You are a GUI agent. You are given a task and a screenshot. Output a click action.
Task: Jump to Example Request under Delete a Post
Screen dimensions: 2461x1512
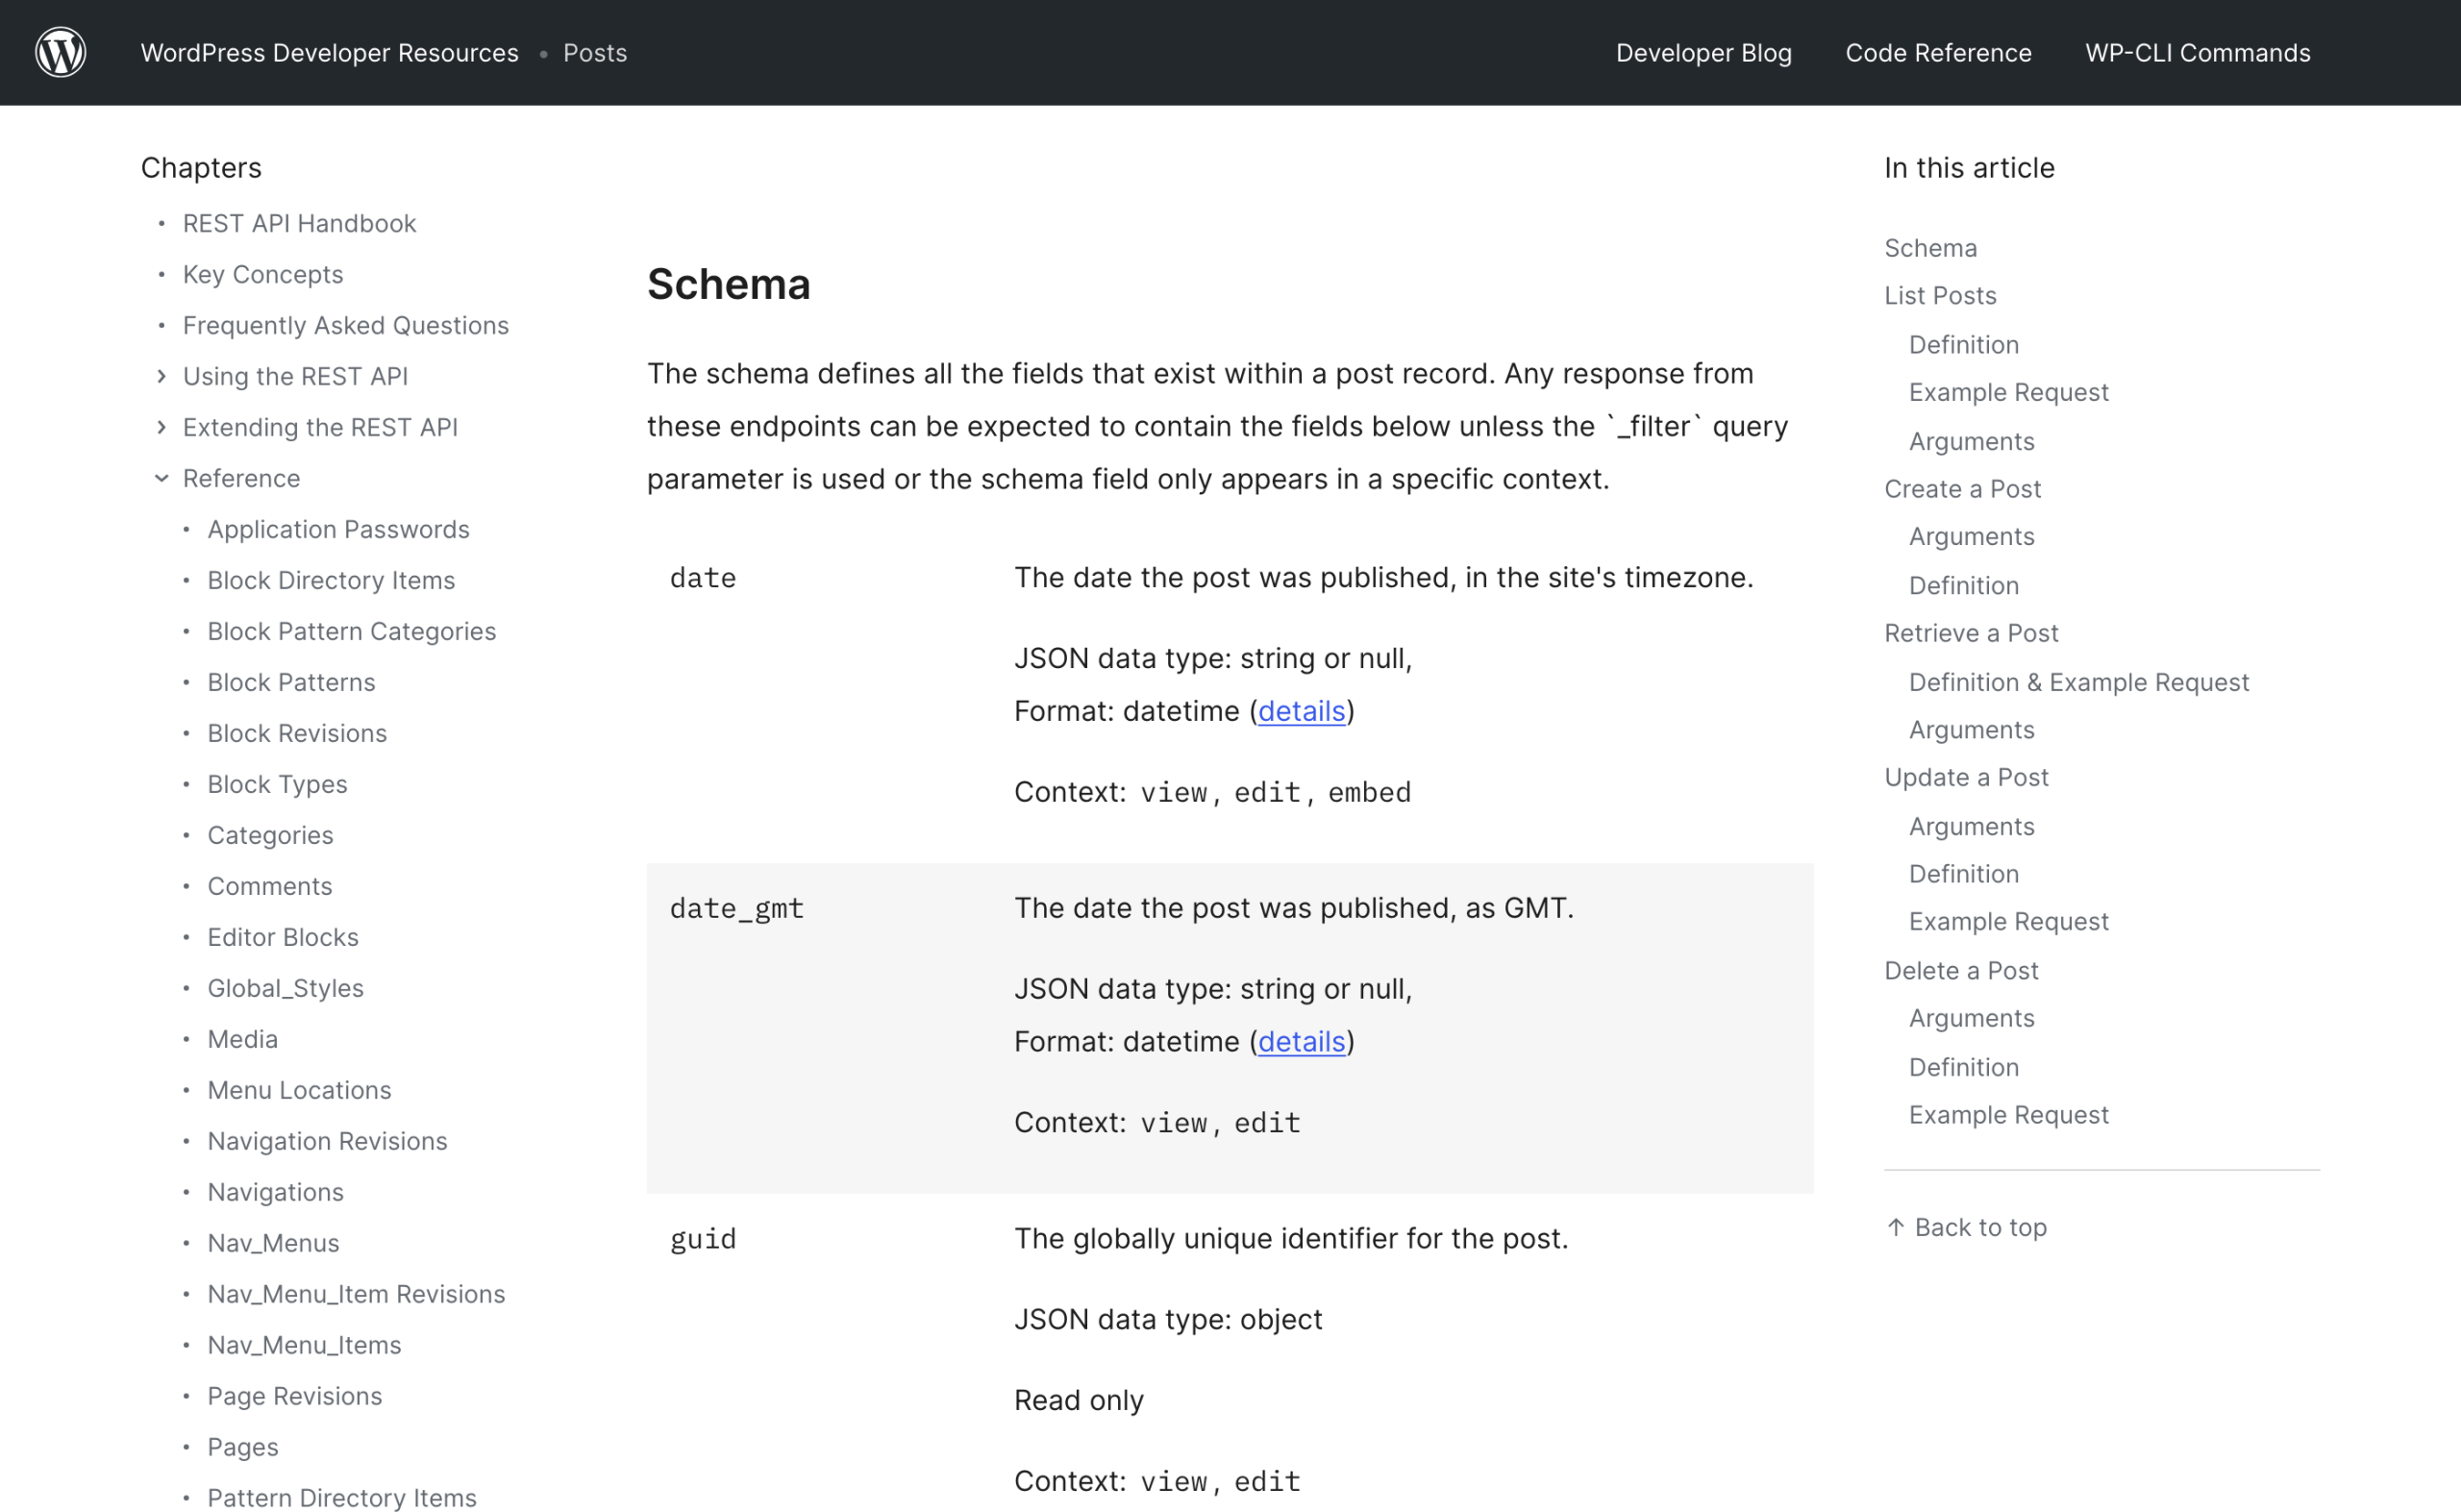tap(2008, 1115)
